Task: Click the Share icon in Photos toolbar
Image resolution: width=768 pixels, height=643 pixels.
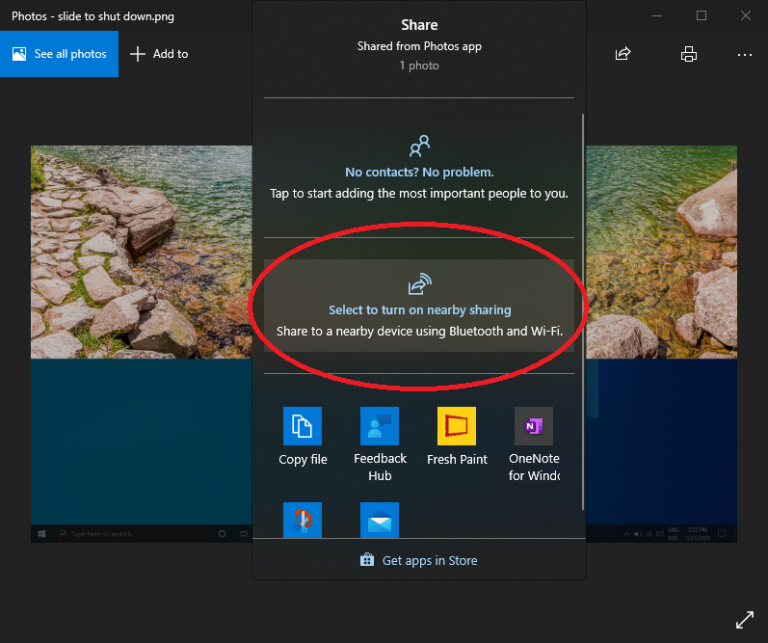Action: click(623, 54)
